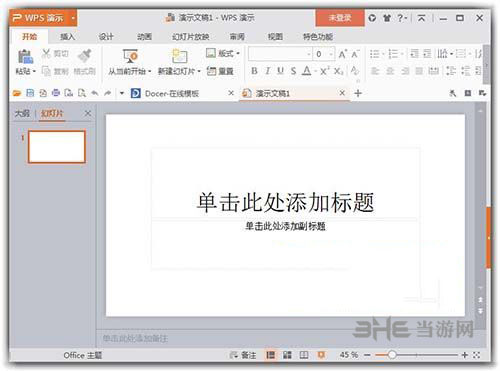Add a new document tab with plus

pyautogui.click(x=358, y=93)
